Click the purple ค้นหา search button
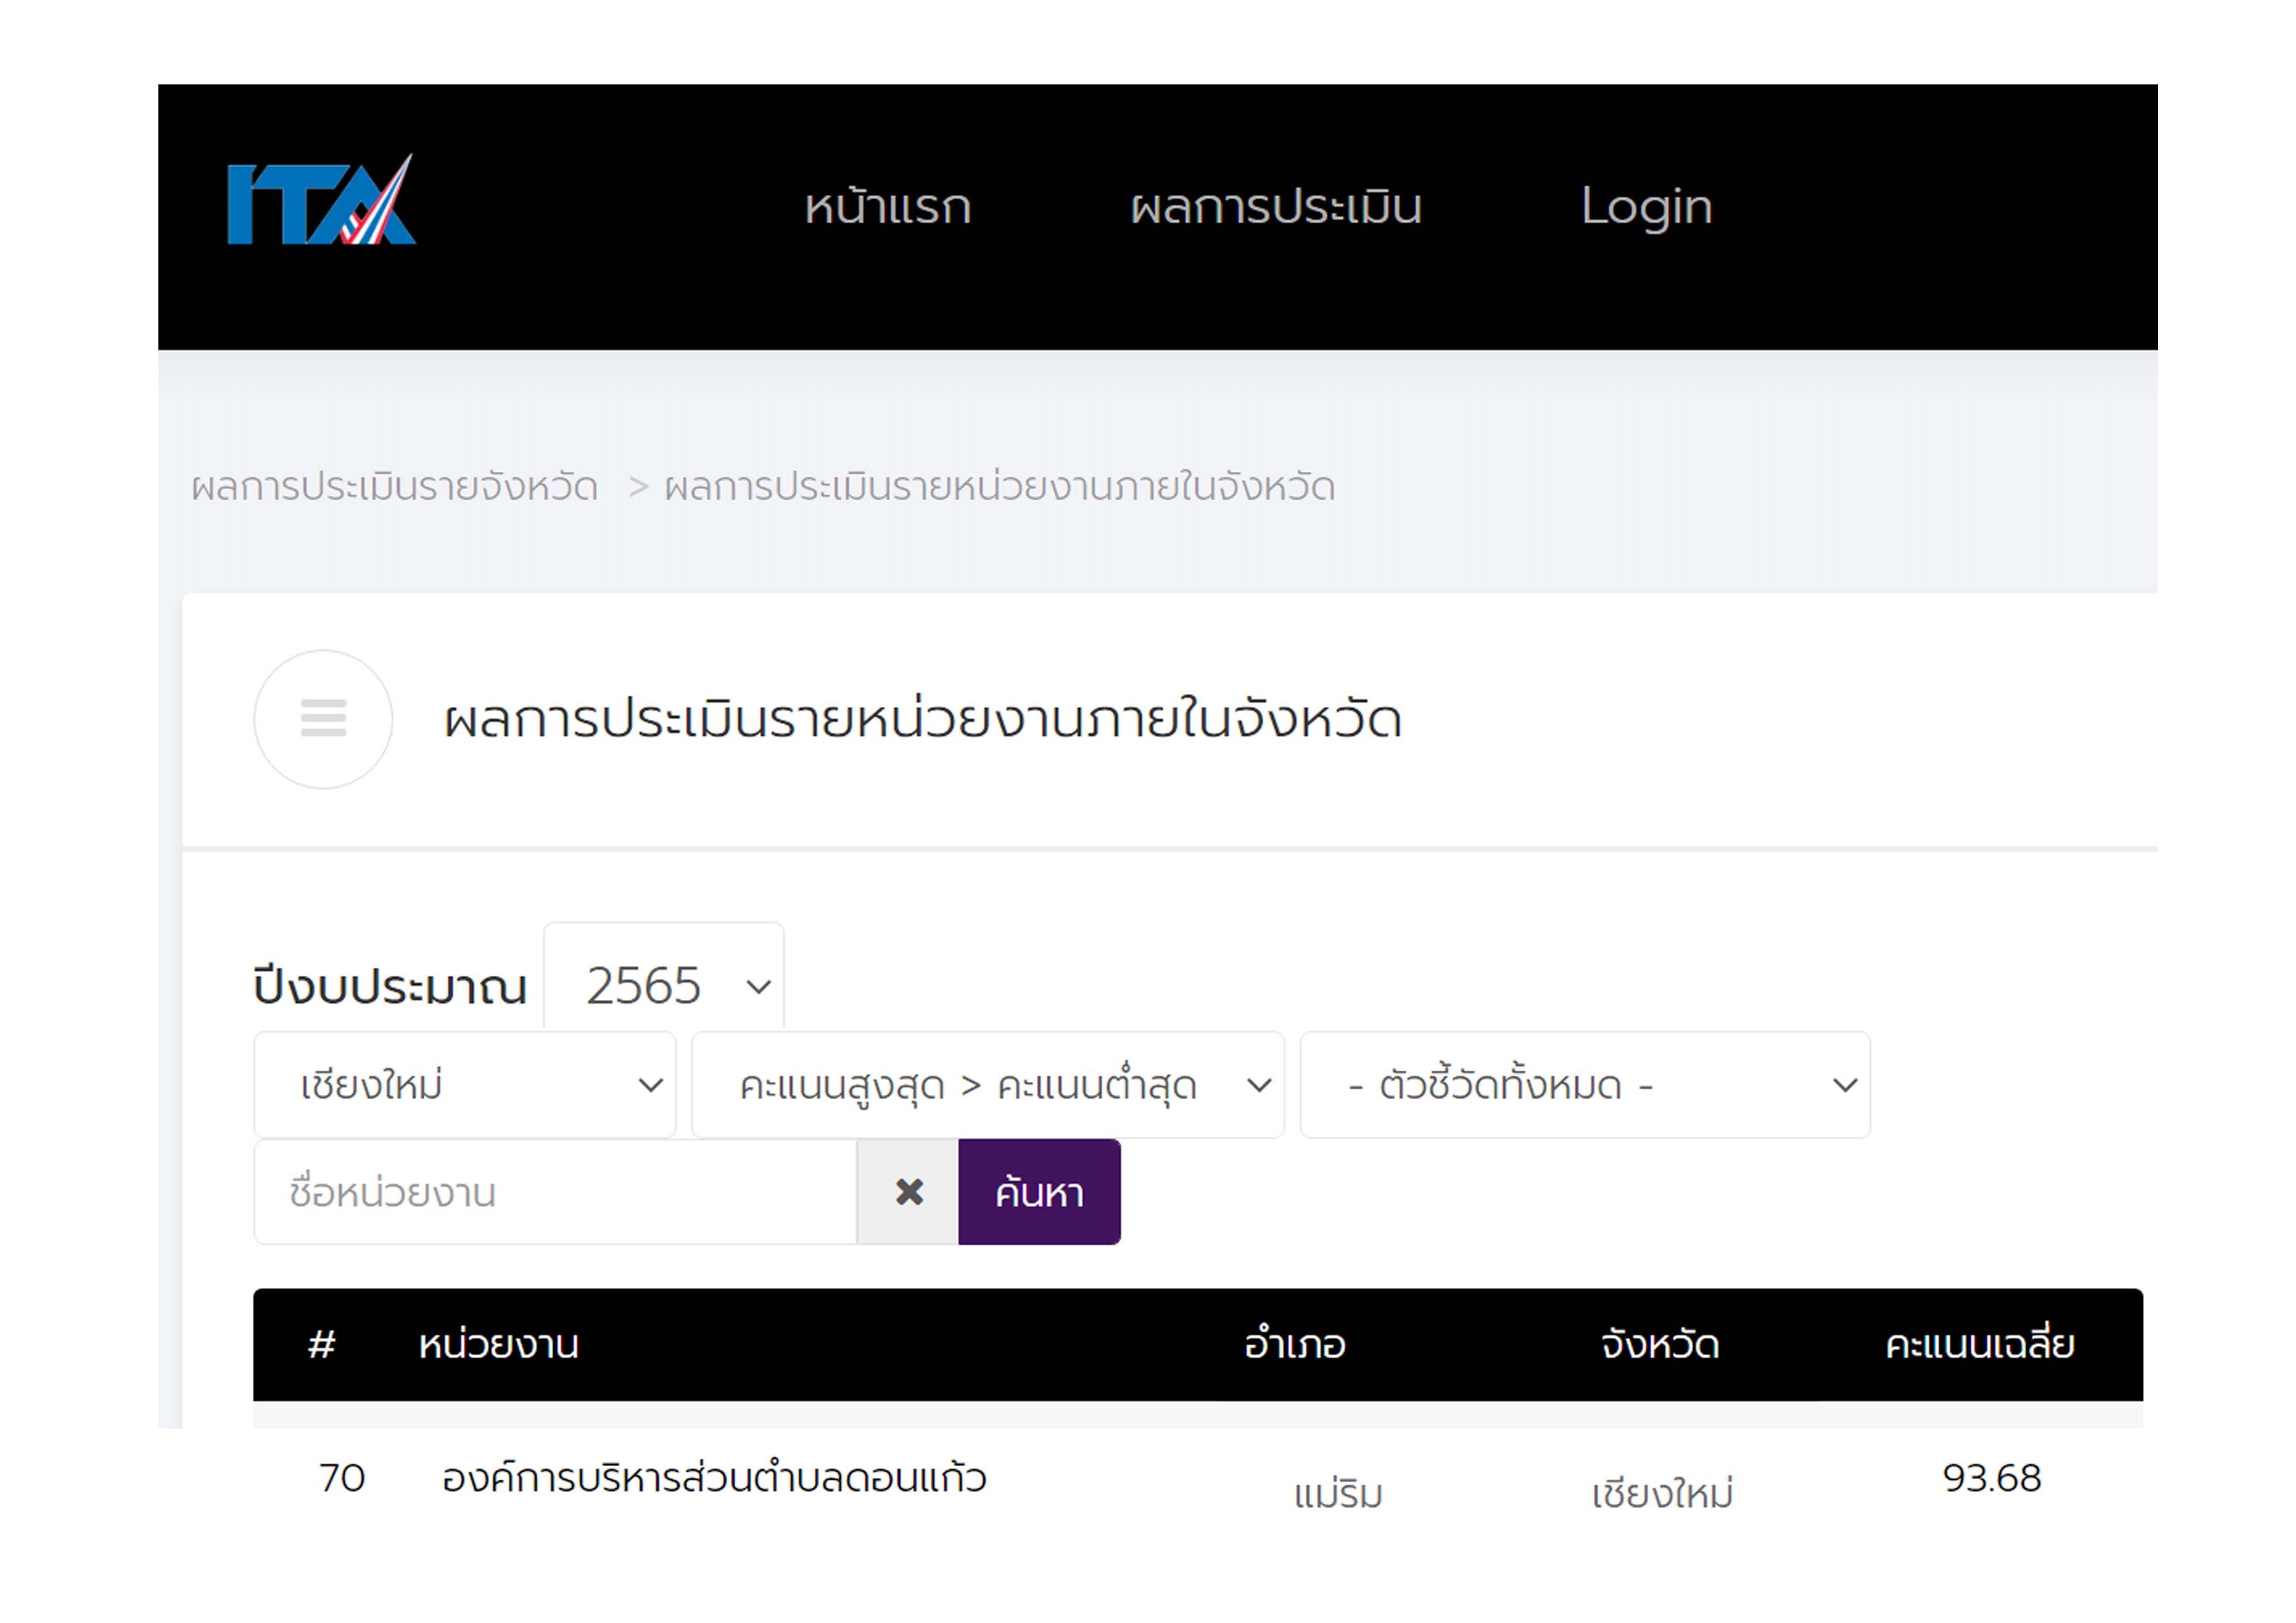2296x1623 pixels. click(x=1039, y=1192)
